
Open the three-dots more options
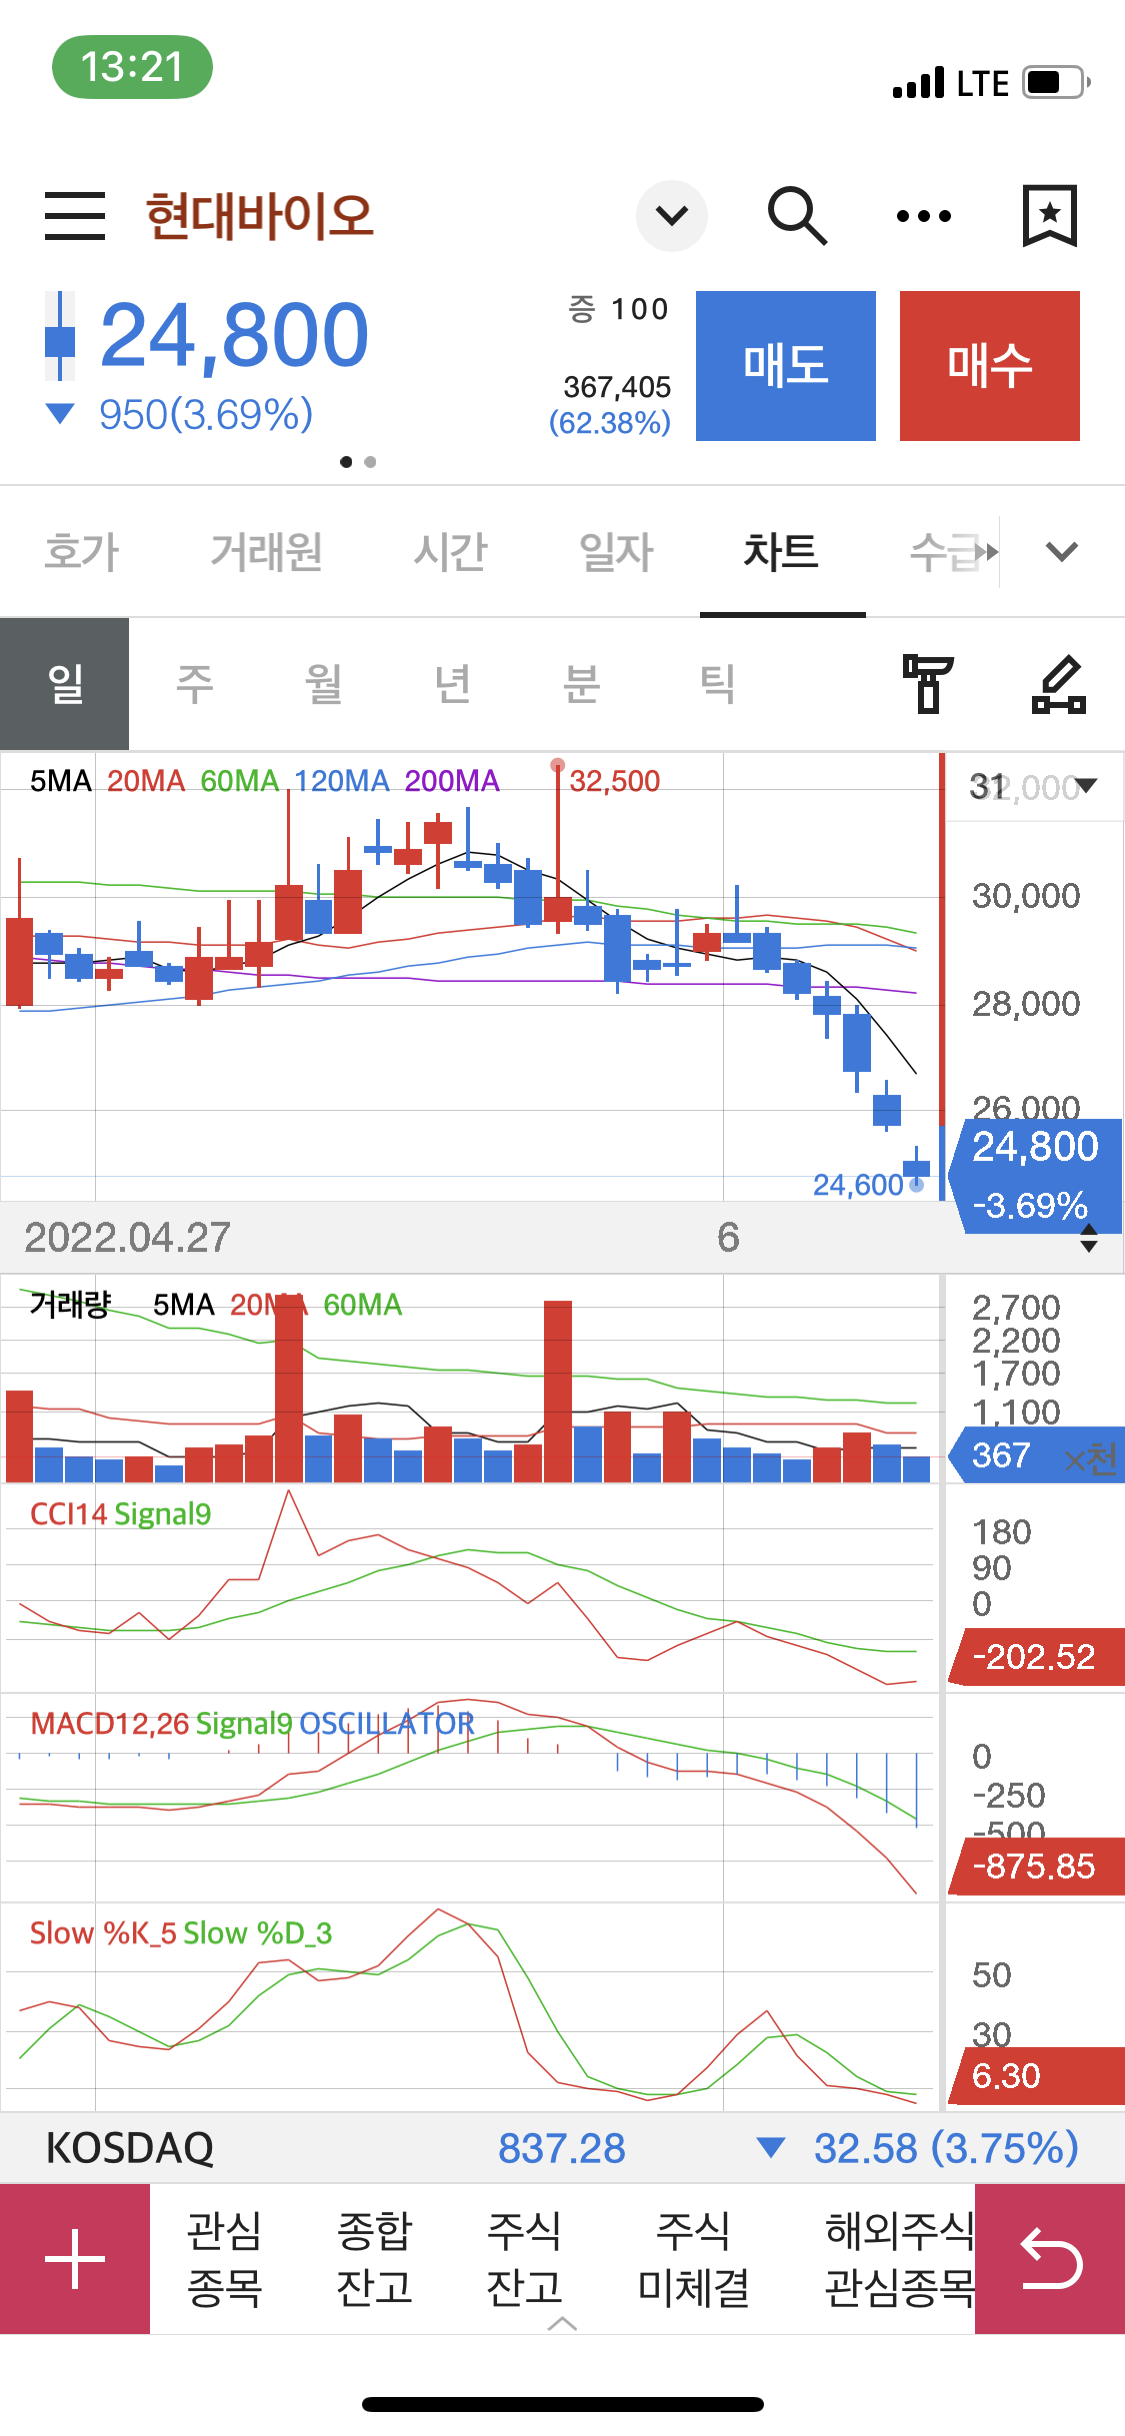pyautogui.click(x=924, y=216)
